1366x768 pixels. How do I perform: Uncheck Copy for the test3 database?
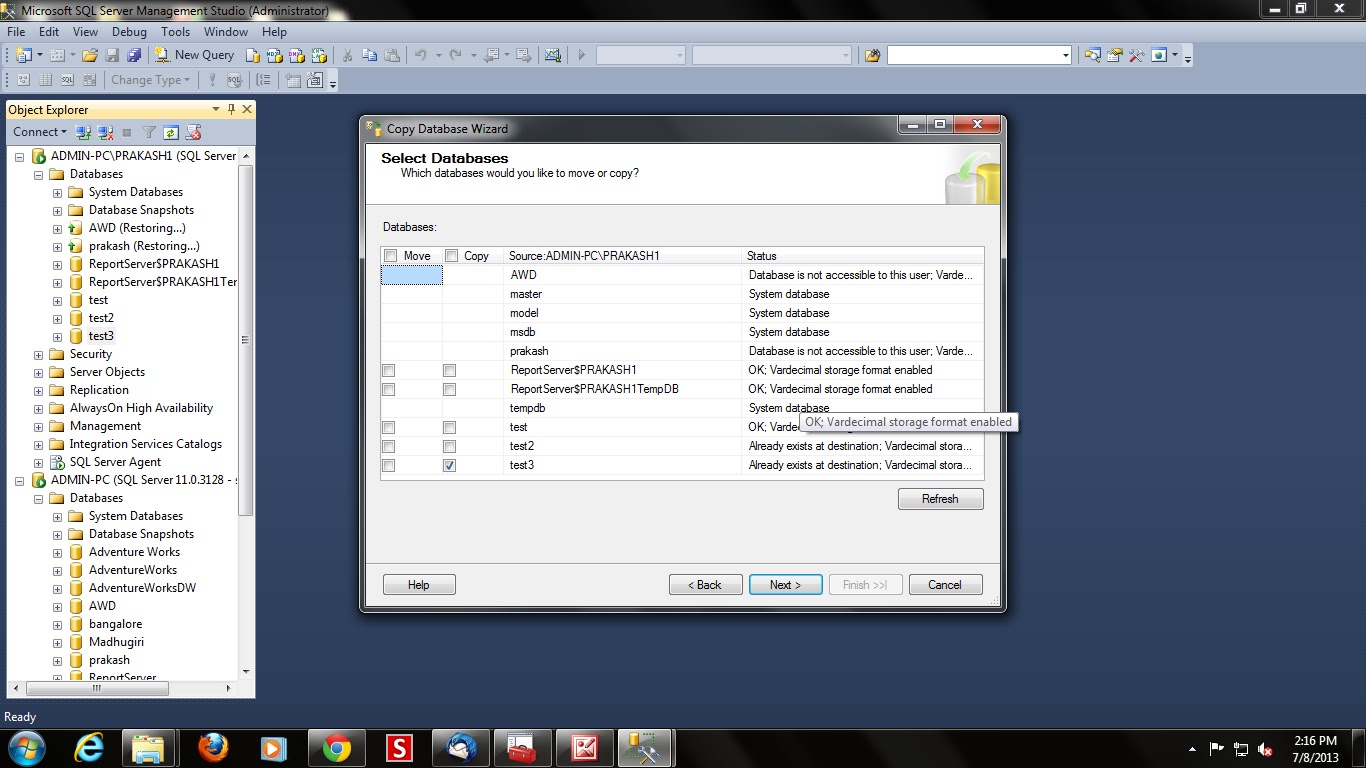pyautogui.click(x=449, y=466)
